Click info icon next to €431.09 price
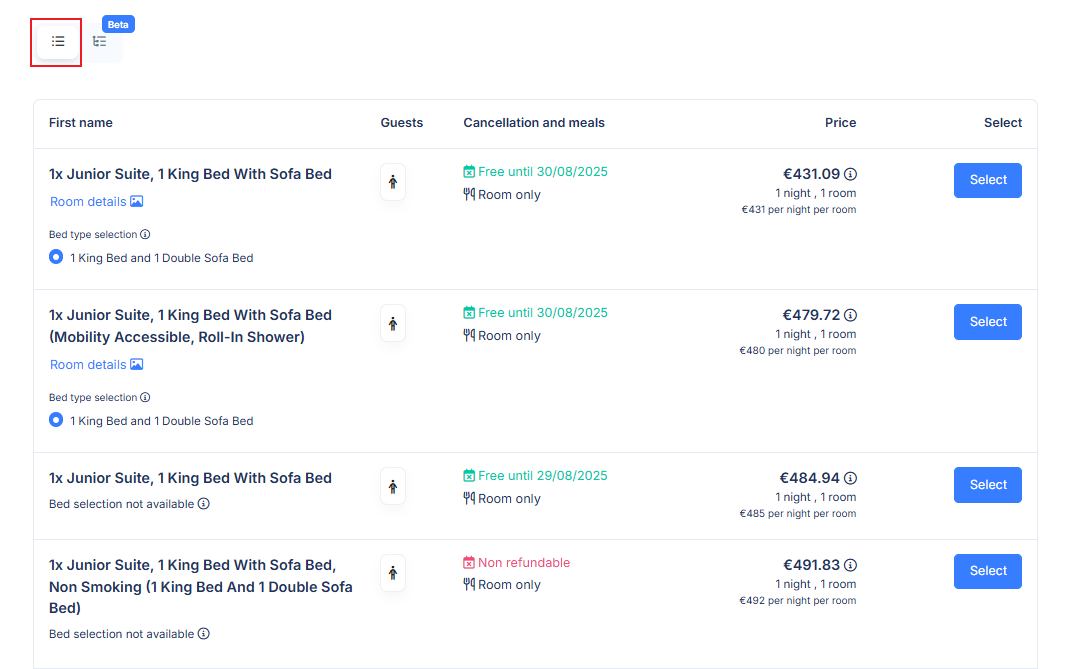 click(850, 174)
